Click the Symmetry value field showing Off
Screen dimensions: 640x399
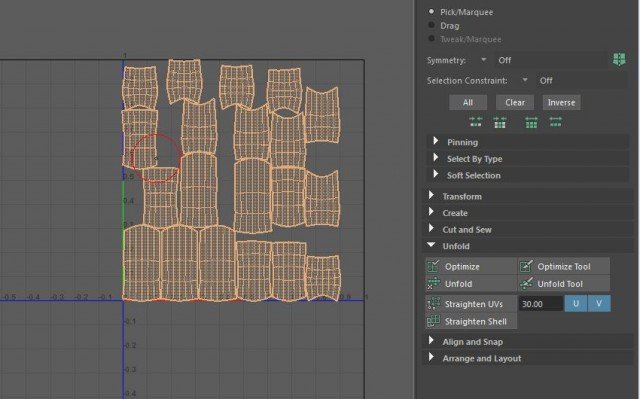coord(551,60)
